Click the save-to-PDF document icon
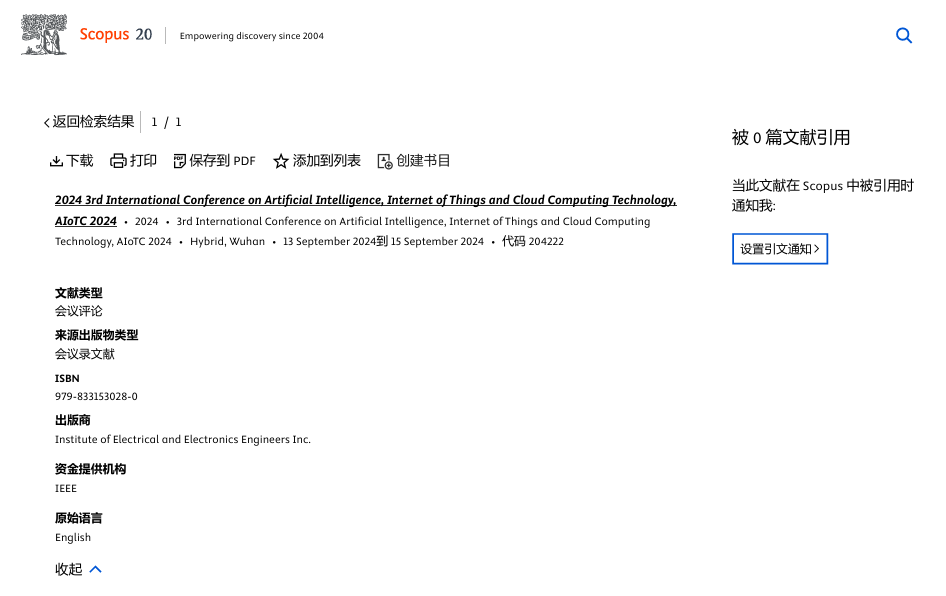The height and width of the screenshot is (596, 946). coord(180,161)
